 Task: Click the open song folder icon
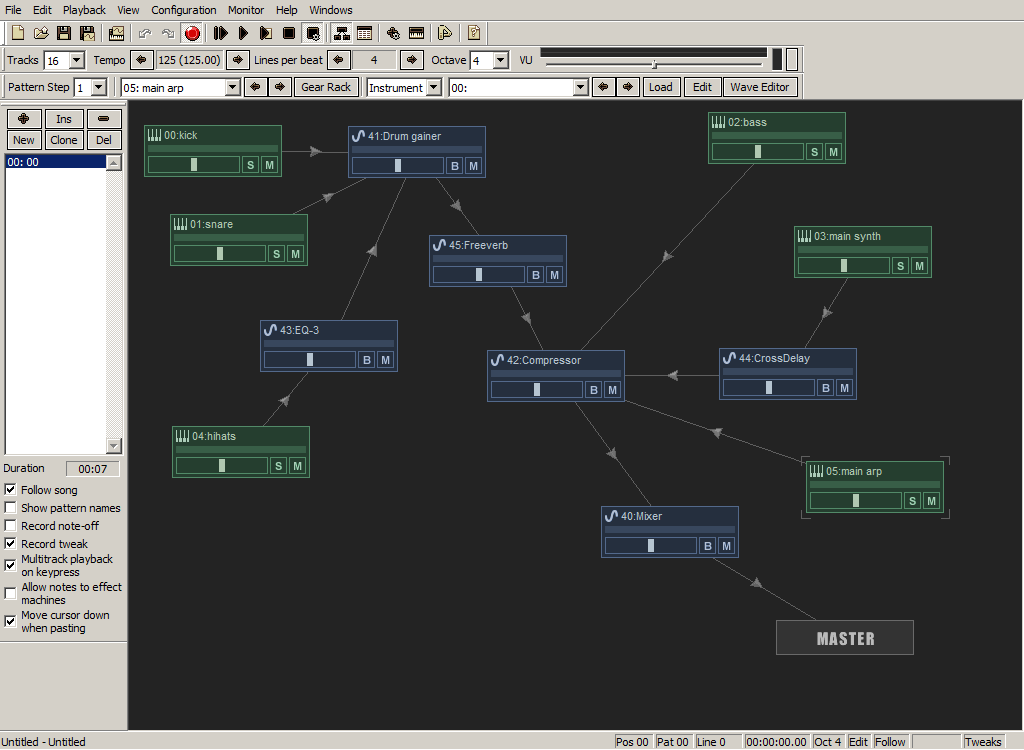[x=40, y=33]
